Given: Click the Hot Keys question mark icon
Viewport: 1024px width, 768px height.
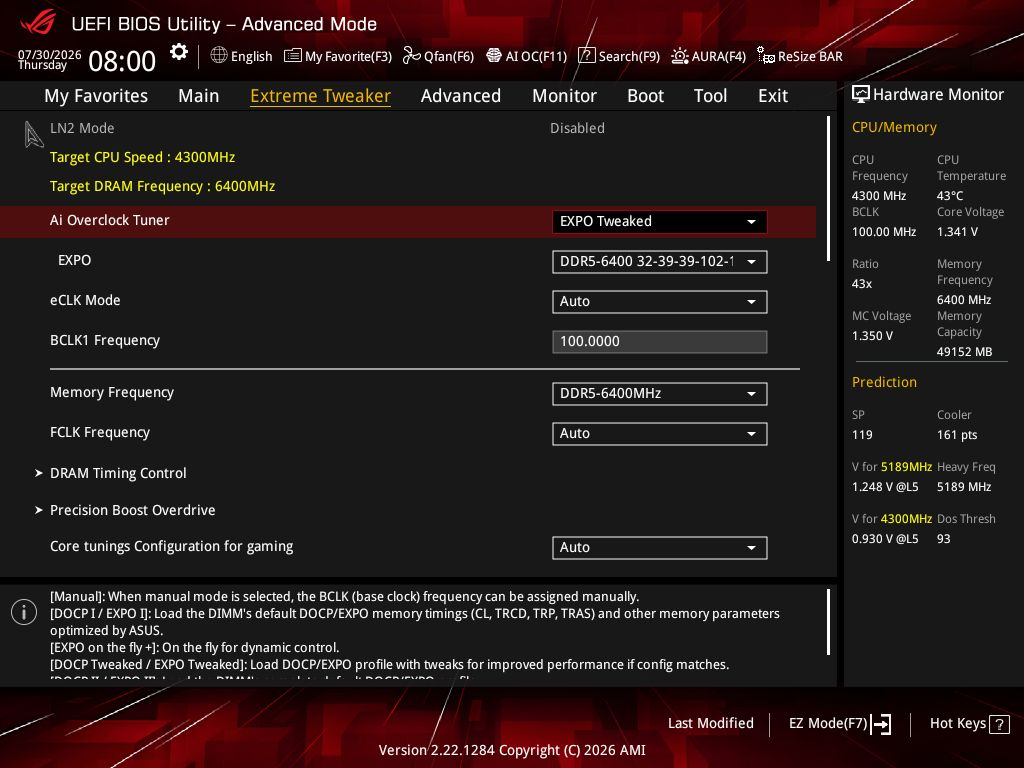Looking at the screenshot, I should 999,724.
